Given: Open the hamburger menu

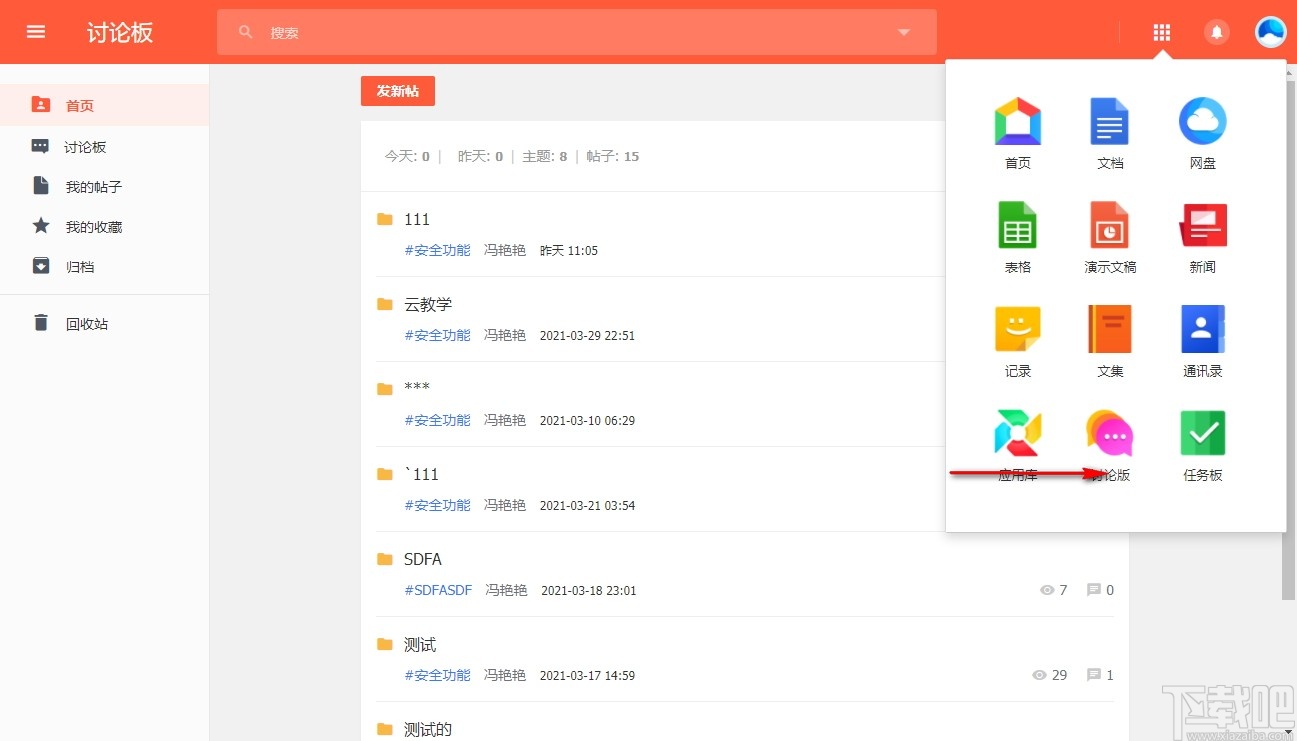Looking at the screenshot, I should point(36,32).
